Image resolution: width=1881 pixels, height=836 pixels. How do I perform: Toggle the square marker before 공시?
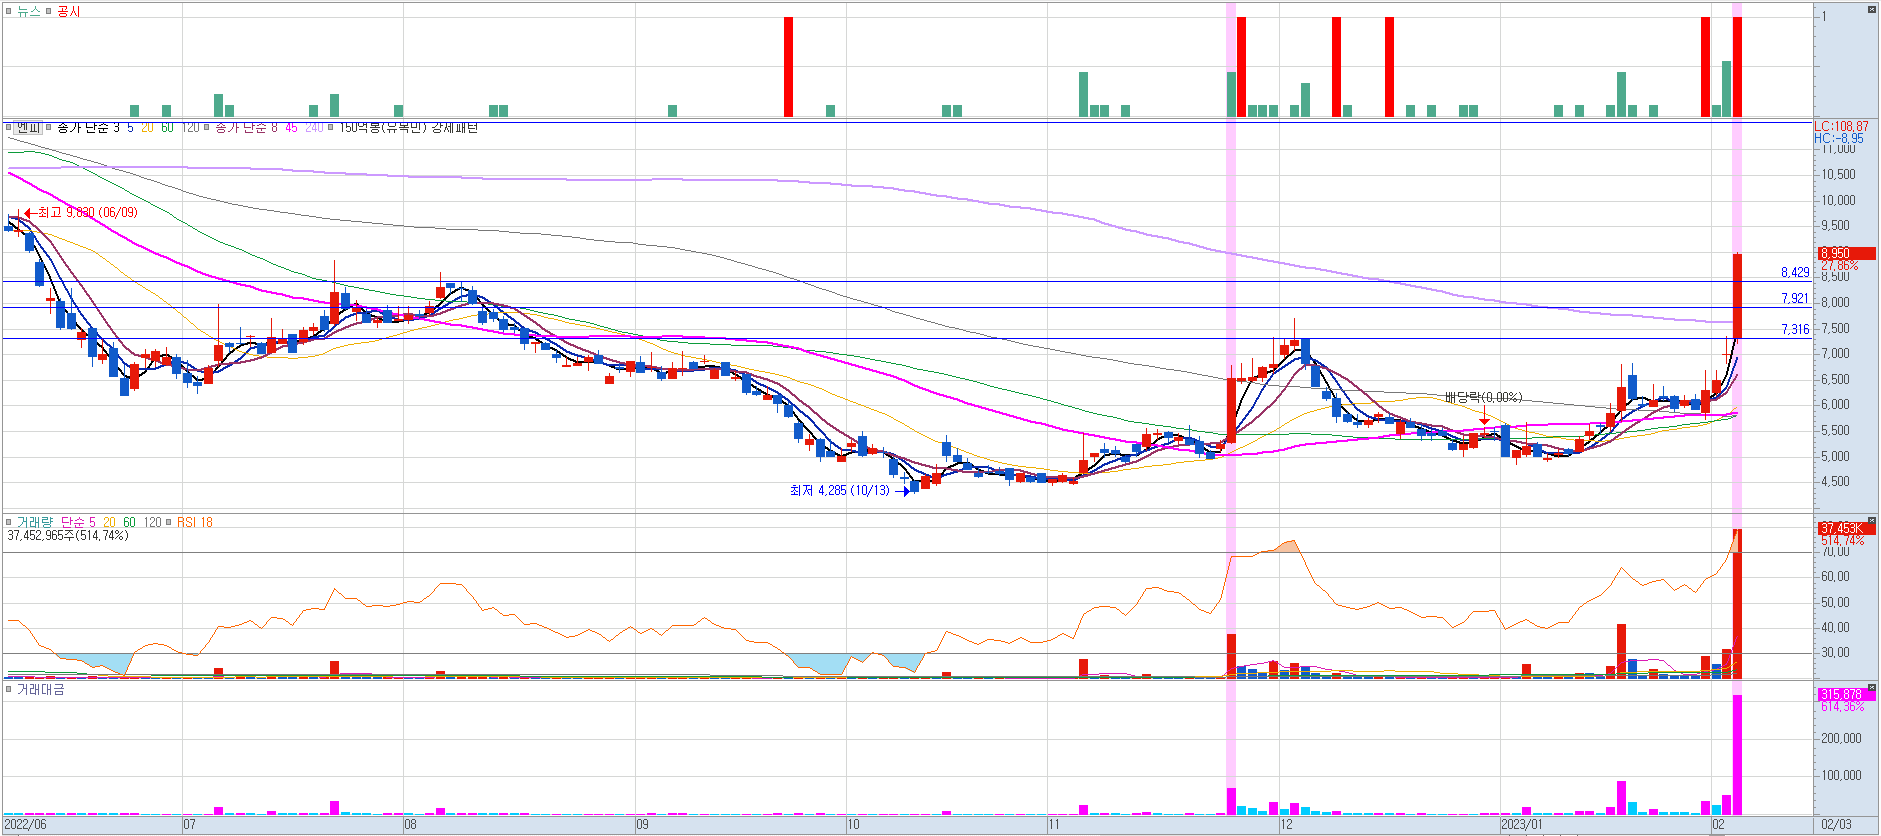click(x=49, y=11)
